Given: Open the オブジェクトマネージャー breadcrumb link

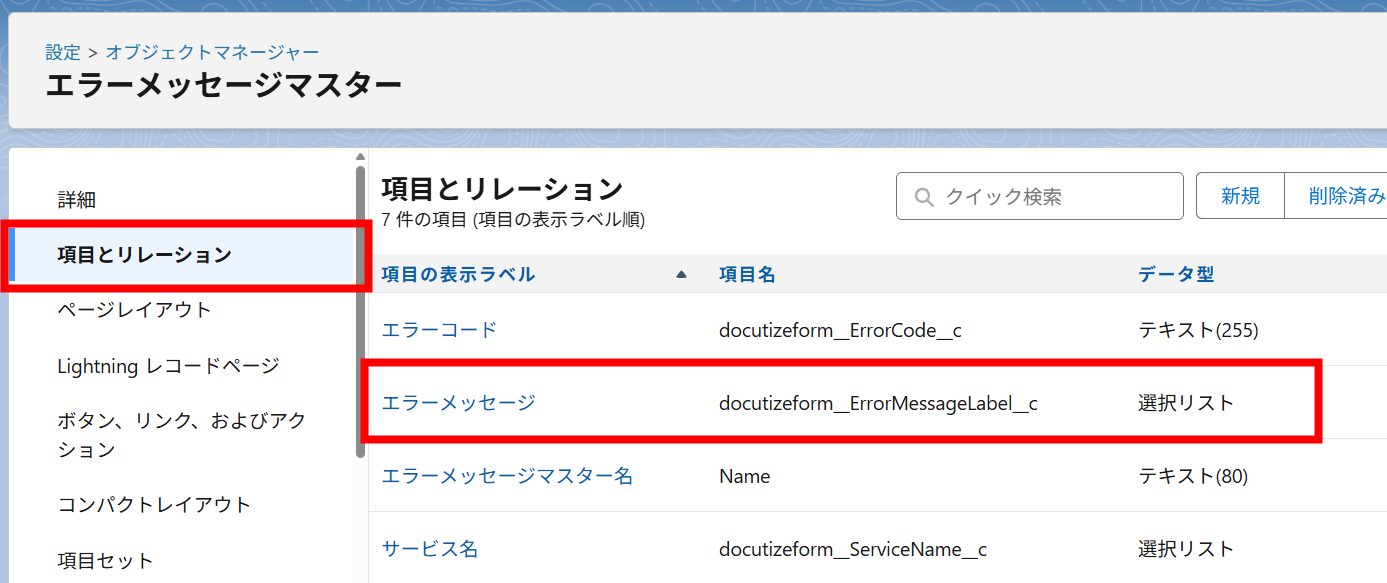Looking at the screenshot, I should pyautogui.click(x=212, y=52).
